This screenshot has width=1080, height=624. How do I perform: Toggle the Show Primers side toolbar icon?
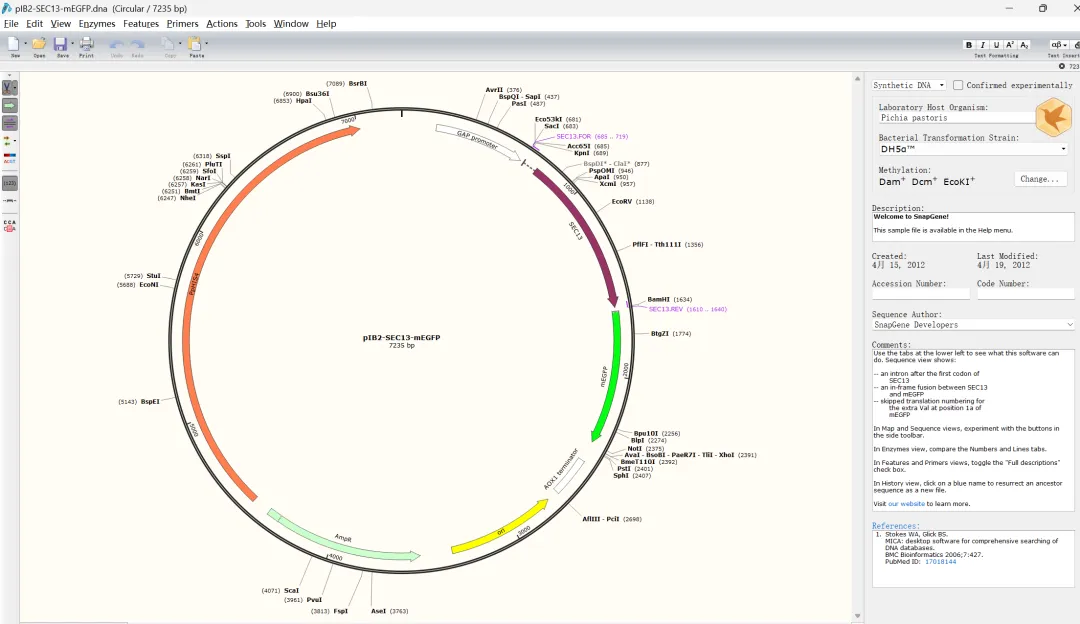point(10,123)
